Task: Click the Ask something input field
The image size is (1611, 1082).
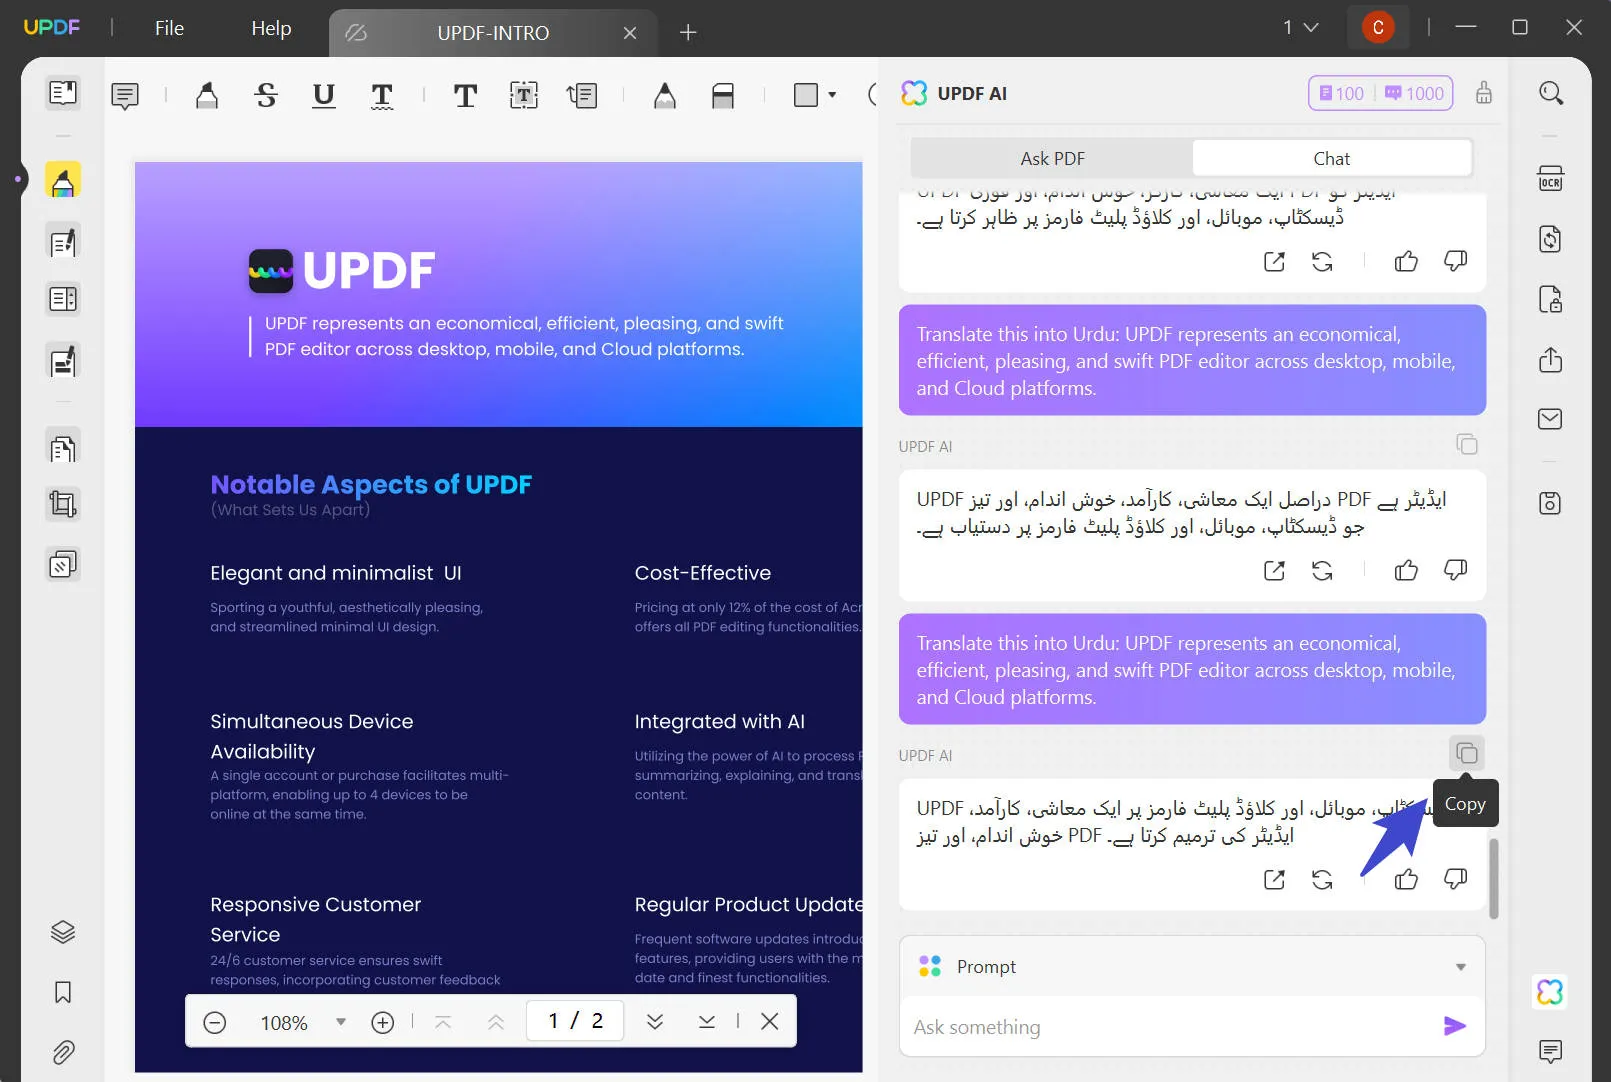Action: pos(1170,1027)
